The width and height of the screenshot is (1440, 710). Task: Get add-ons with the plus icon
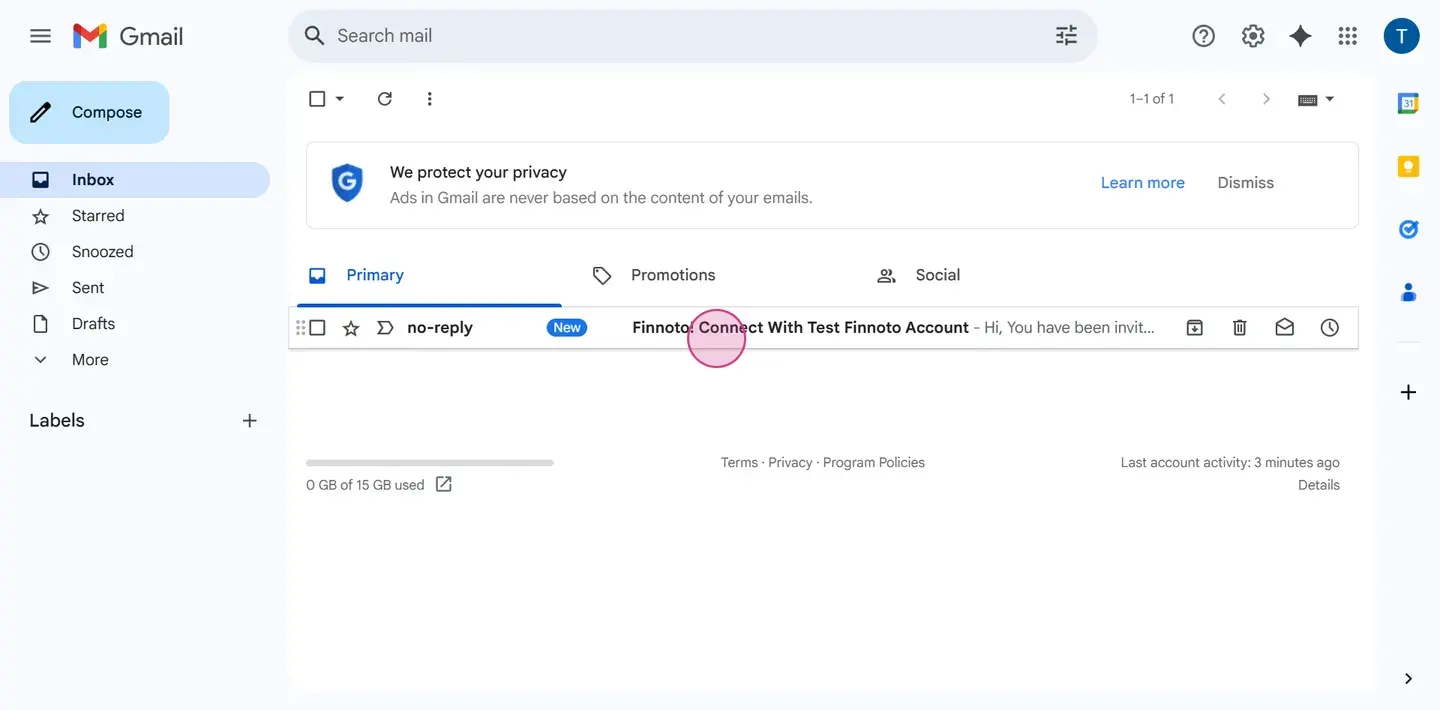(x=1408, y=392)
